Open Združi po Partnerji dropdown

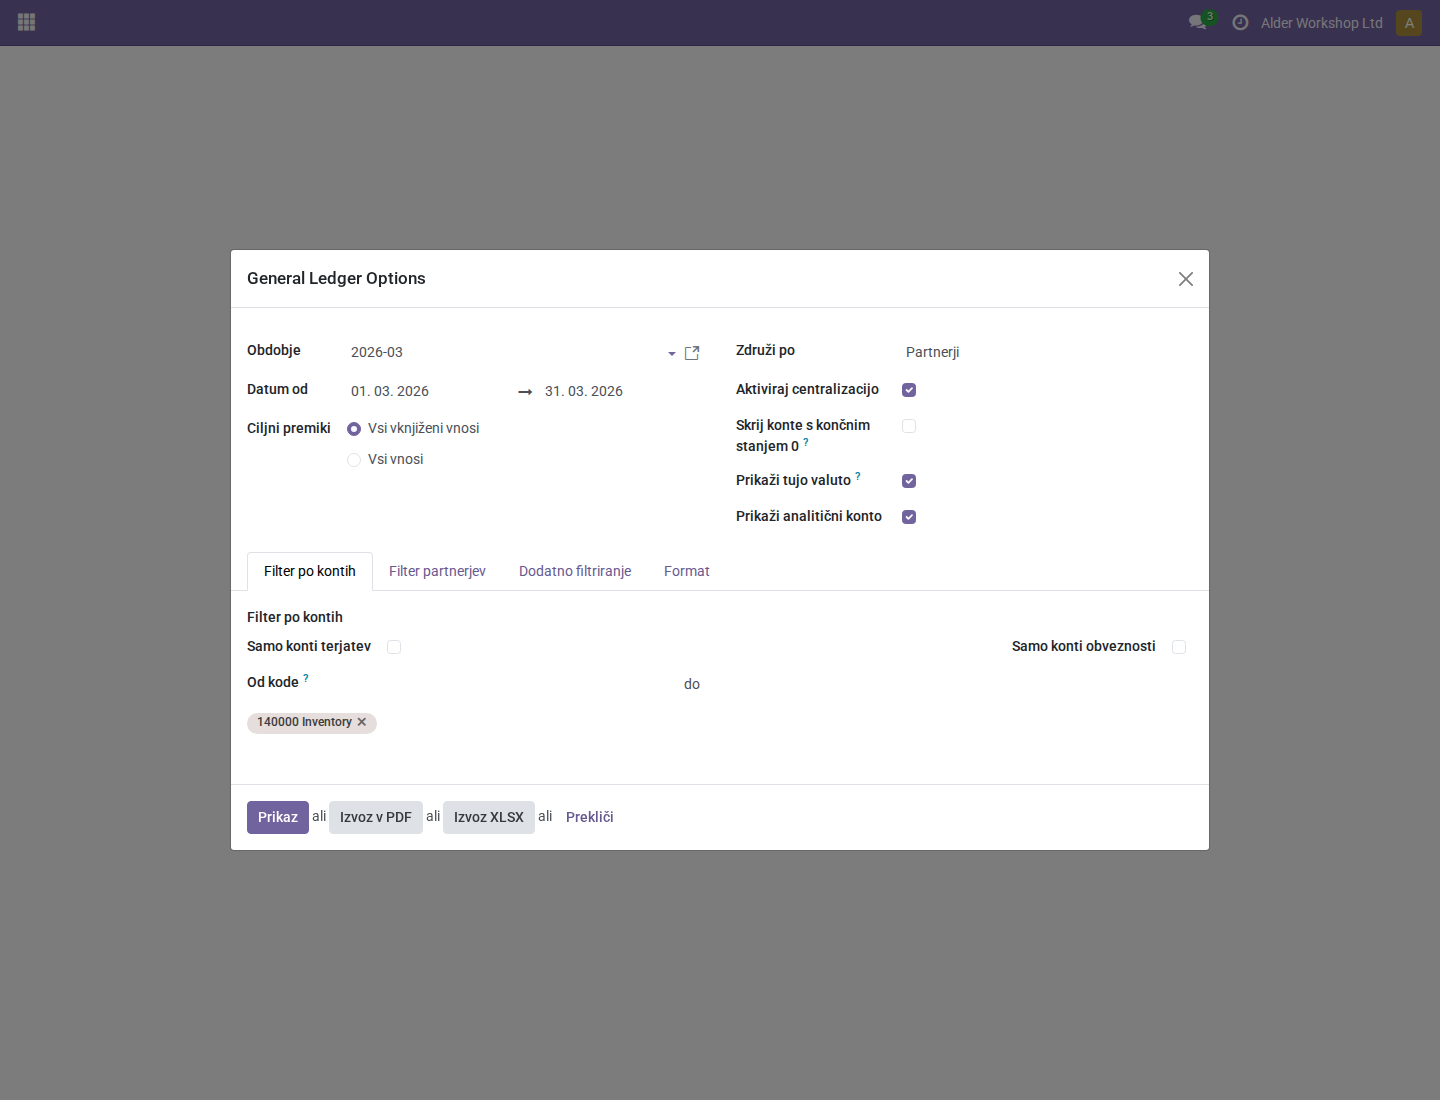pos(1047,352)
